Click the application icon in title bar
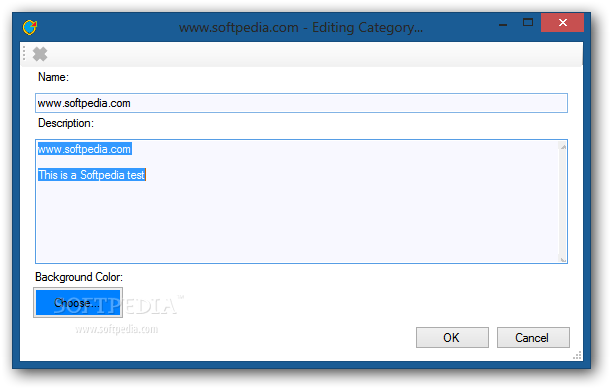This screenshot has width=611, height=389. [x=30, y=27]
